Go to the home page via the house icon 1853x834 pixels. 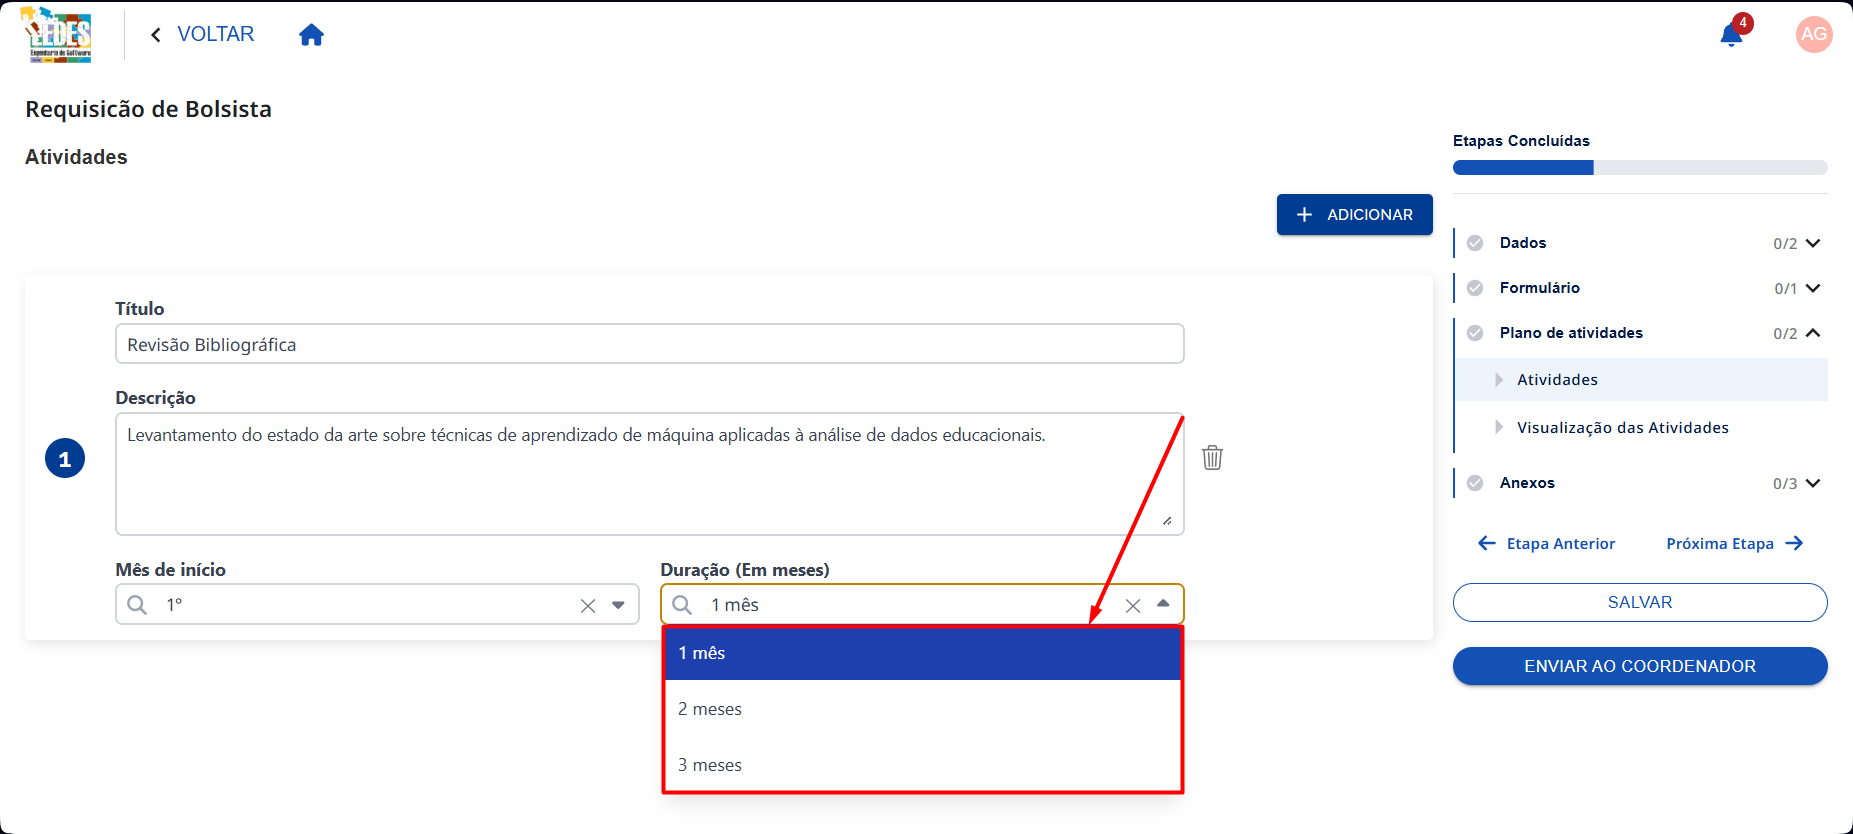[311, 35]
